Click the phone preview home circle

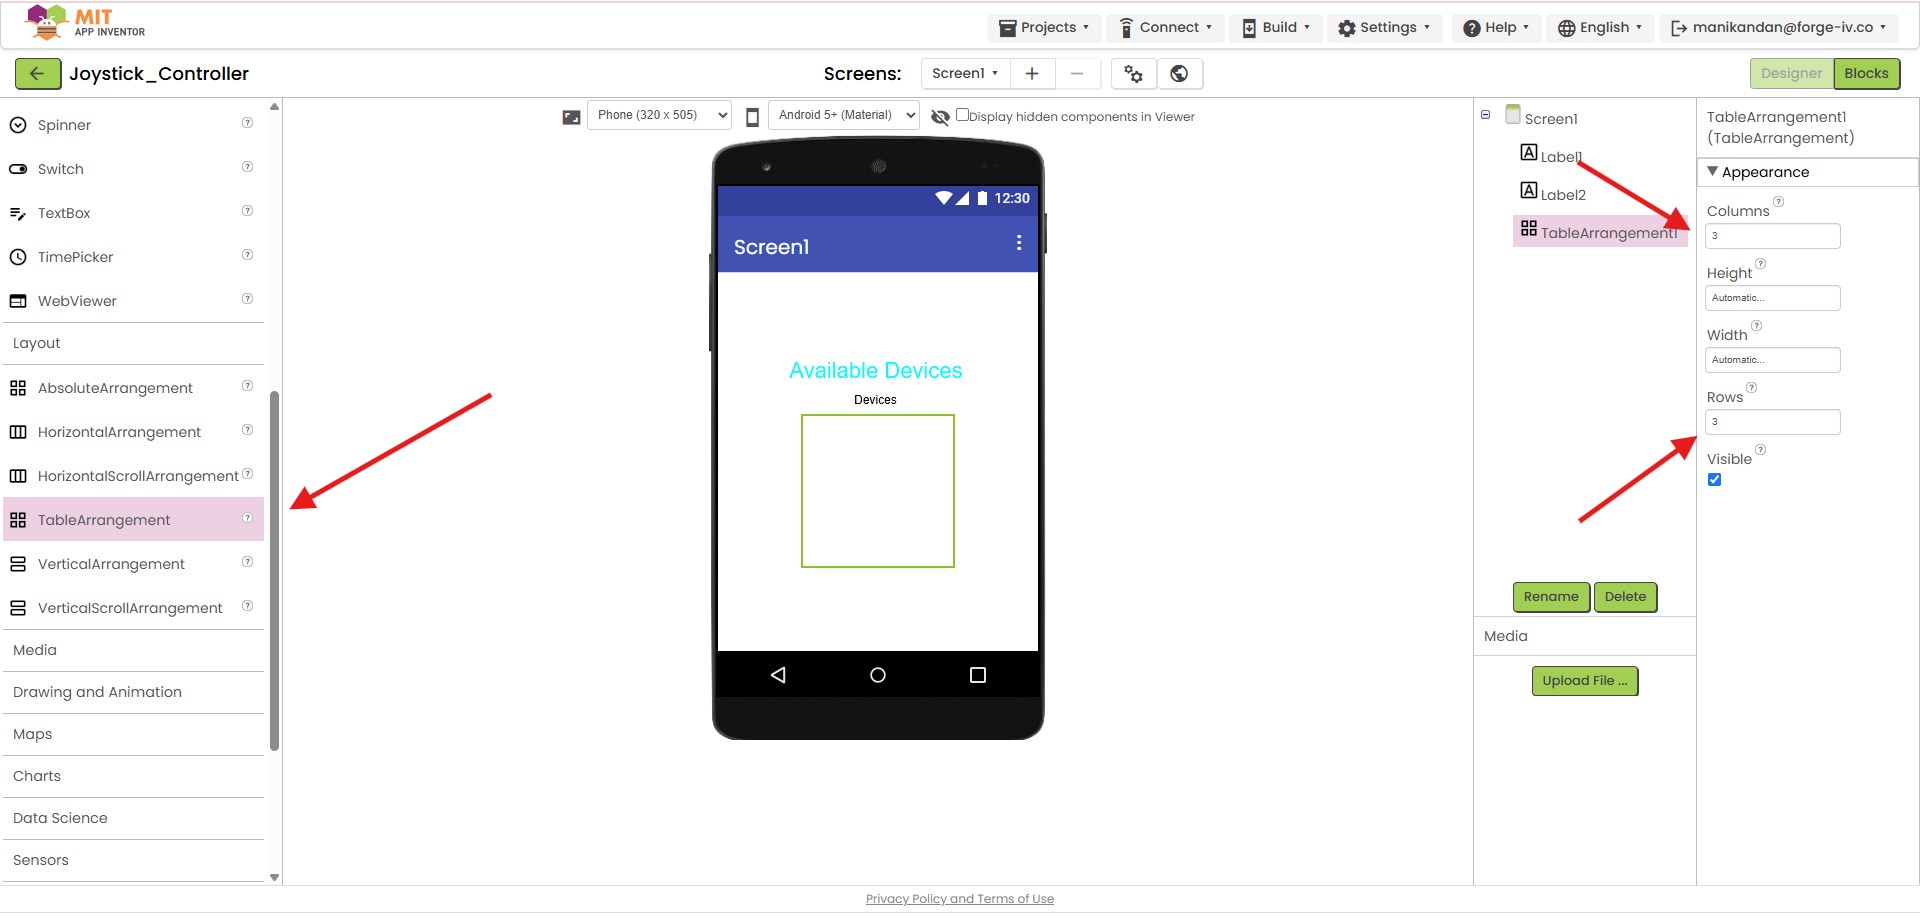pos(878,675)
